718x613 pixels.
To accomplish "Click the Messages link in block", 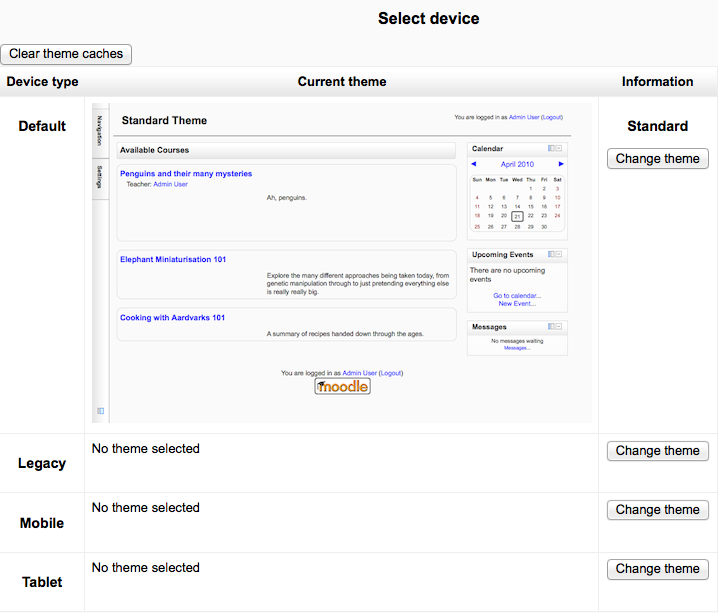I will pyautogui.click(x=517, y=348).
